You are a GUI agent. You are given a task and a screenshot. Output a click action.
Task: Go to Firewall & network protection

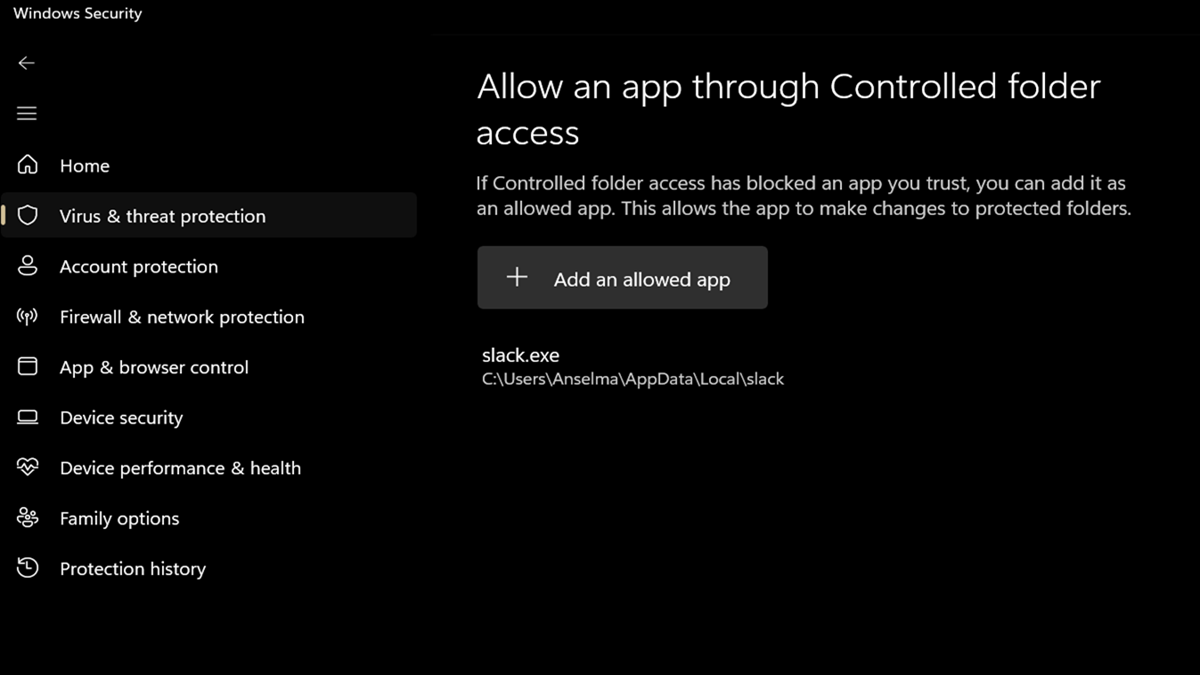click(x=181, y=317)
